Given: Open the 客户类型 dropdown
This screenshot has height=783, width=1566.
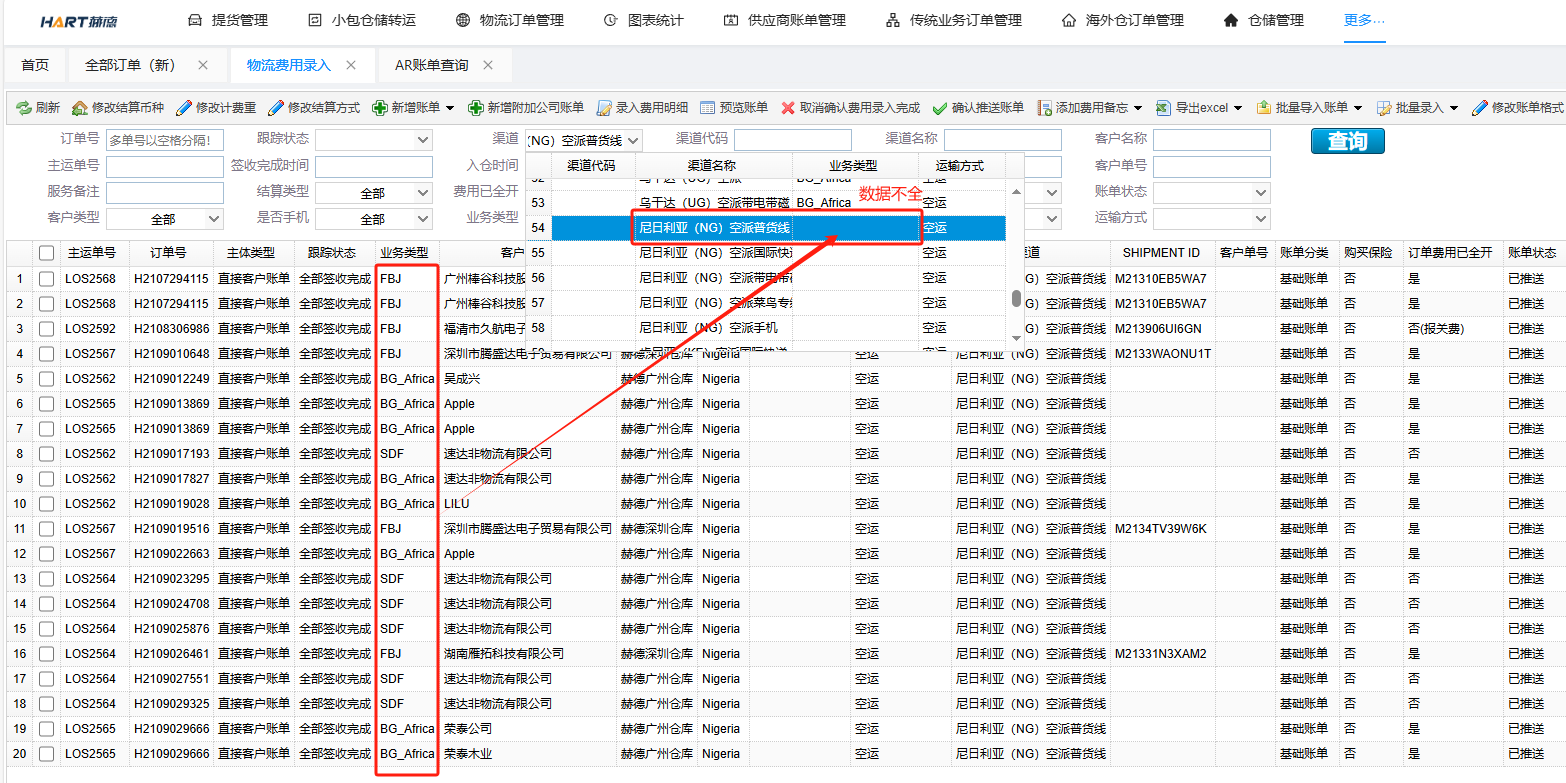Looking at the screenshot, I should [x=165, y=218].
